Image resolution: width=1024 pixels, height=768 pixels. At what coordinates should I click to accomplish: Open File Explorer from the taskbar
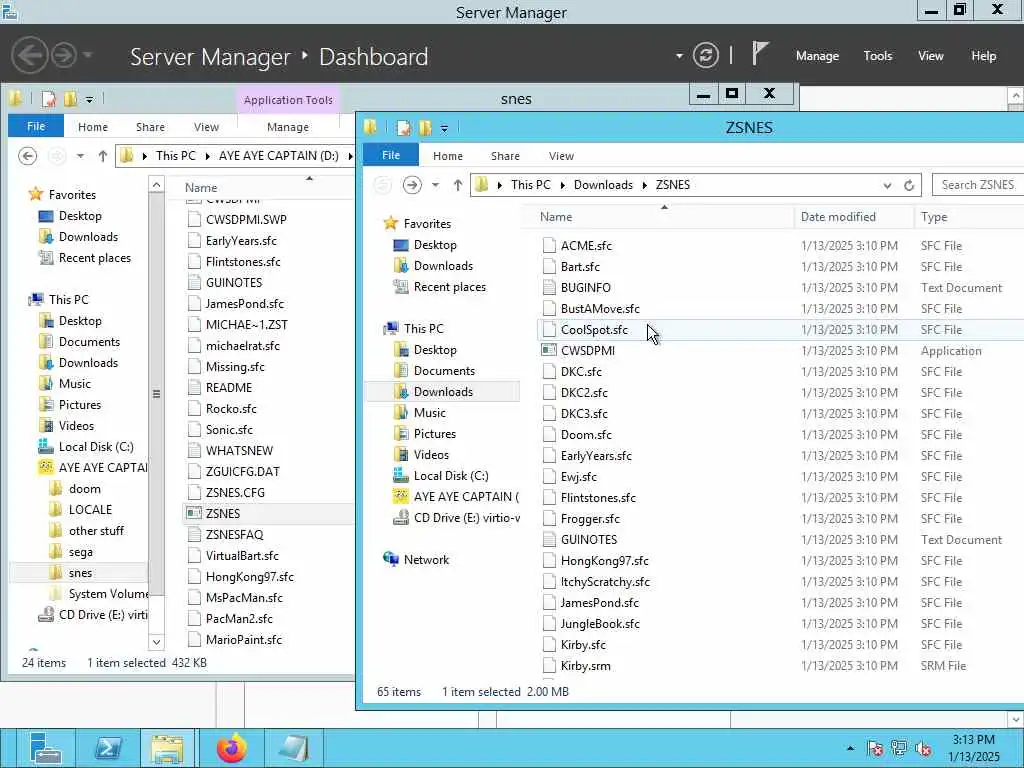pyautogui.click(x=168, y=748)
